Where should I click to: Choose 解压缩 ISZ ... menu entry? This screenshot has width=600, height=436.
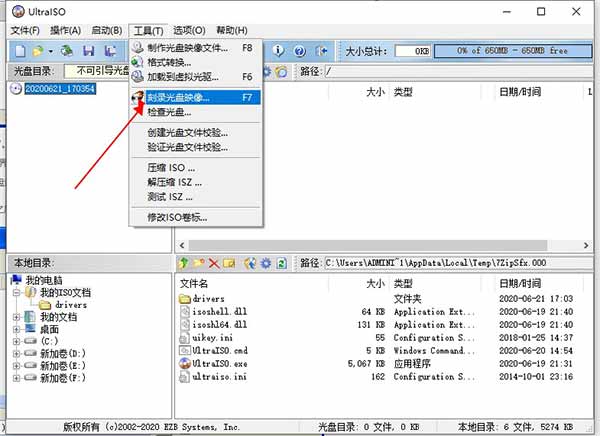point(196,182)
